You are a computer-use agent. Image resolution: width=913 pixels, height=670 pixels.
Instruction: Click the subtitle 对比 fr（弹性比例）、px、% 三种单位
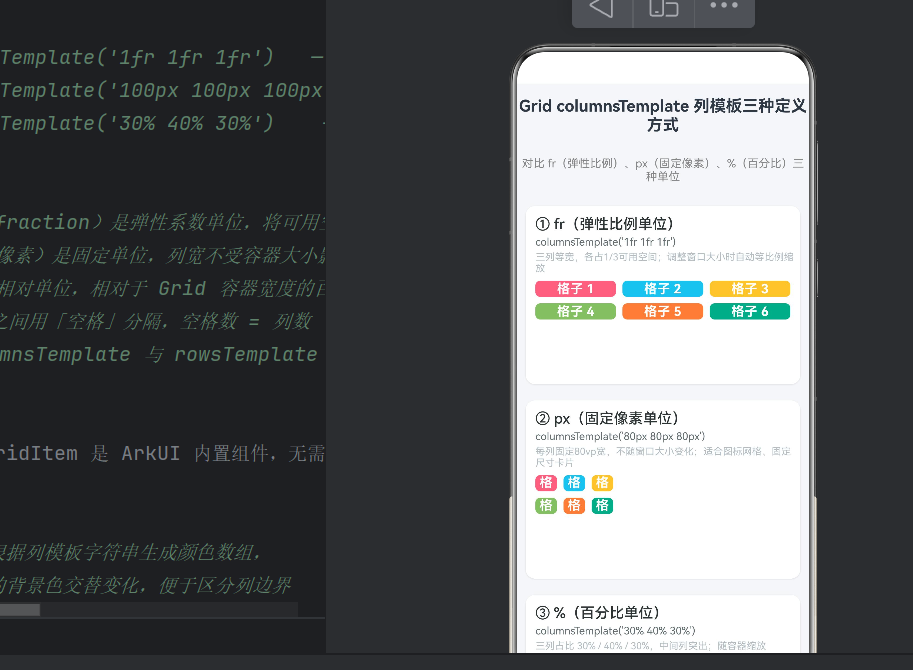tap(663, 169)
